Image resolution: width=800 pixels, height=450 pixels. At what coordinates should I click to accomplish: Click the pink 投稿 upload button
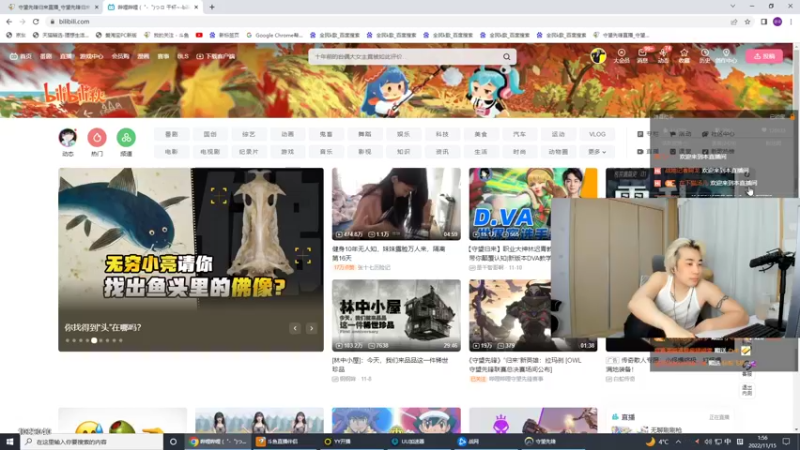[x=764, y=56]
